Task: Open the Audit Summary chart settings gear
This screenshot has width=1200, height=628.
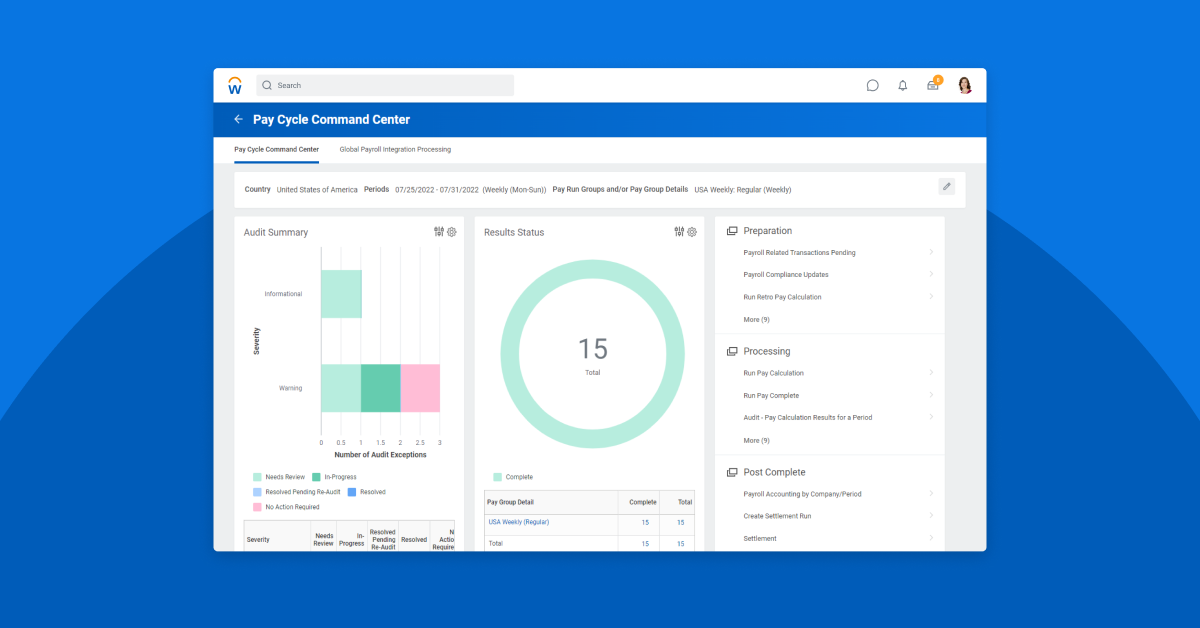Action: point(451,231)
